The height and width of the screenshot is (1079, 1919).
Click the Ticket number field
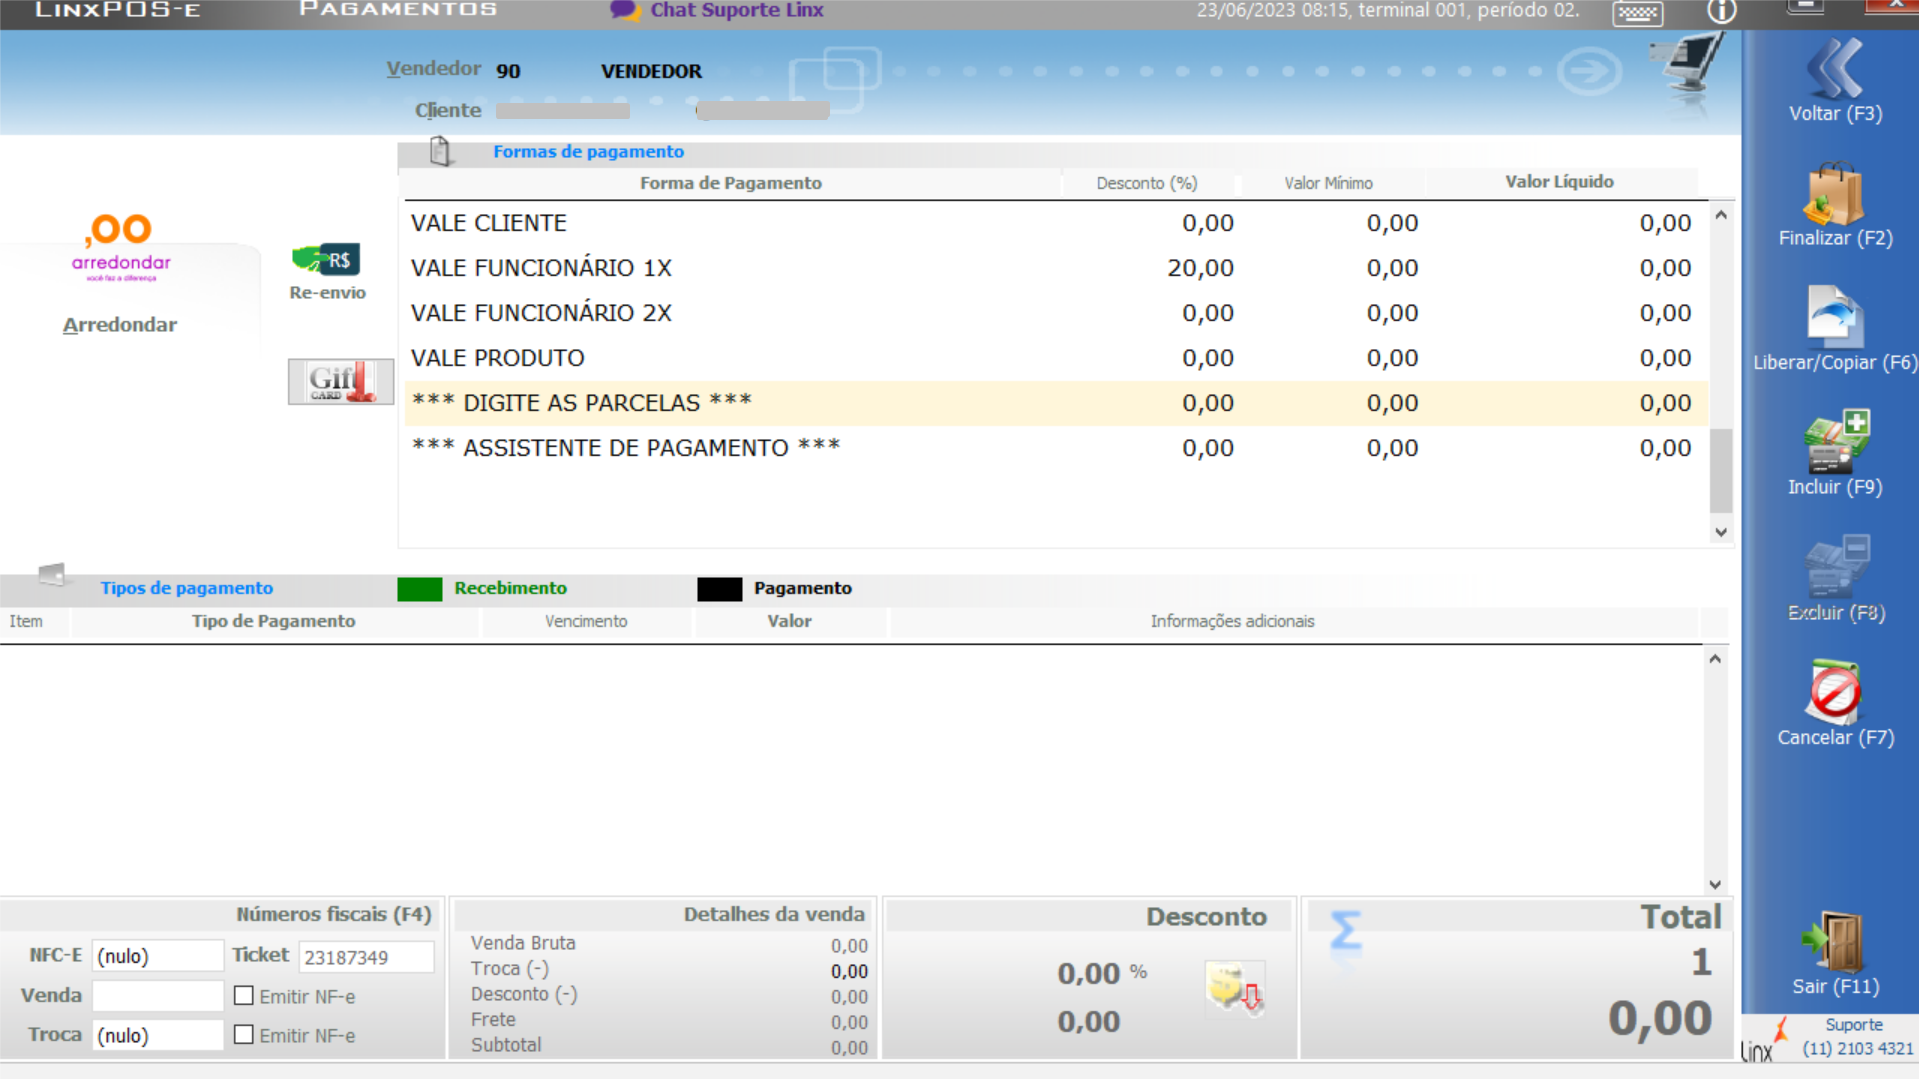tap(366, 957)
